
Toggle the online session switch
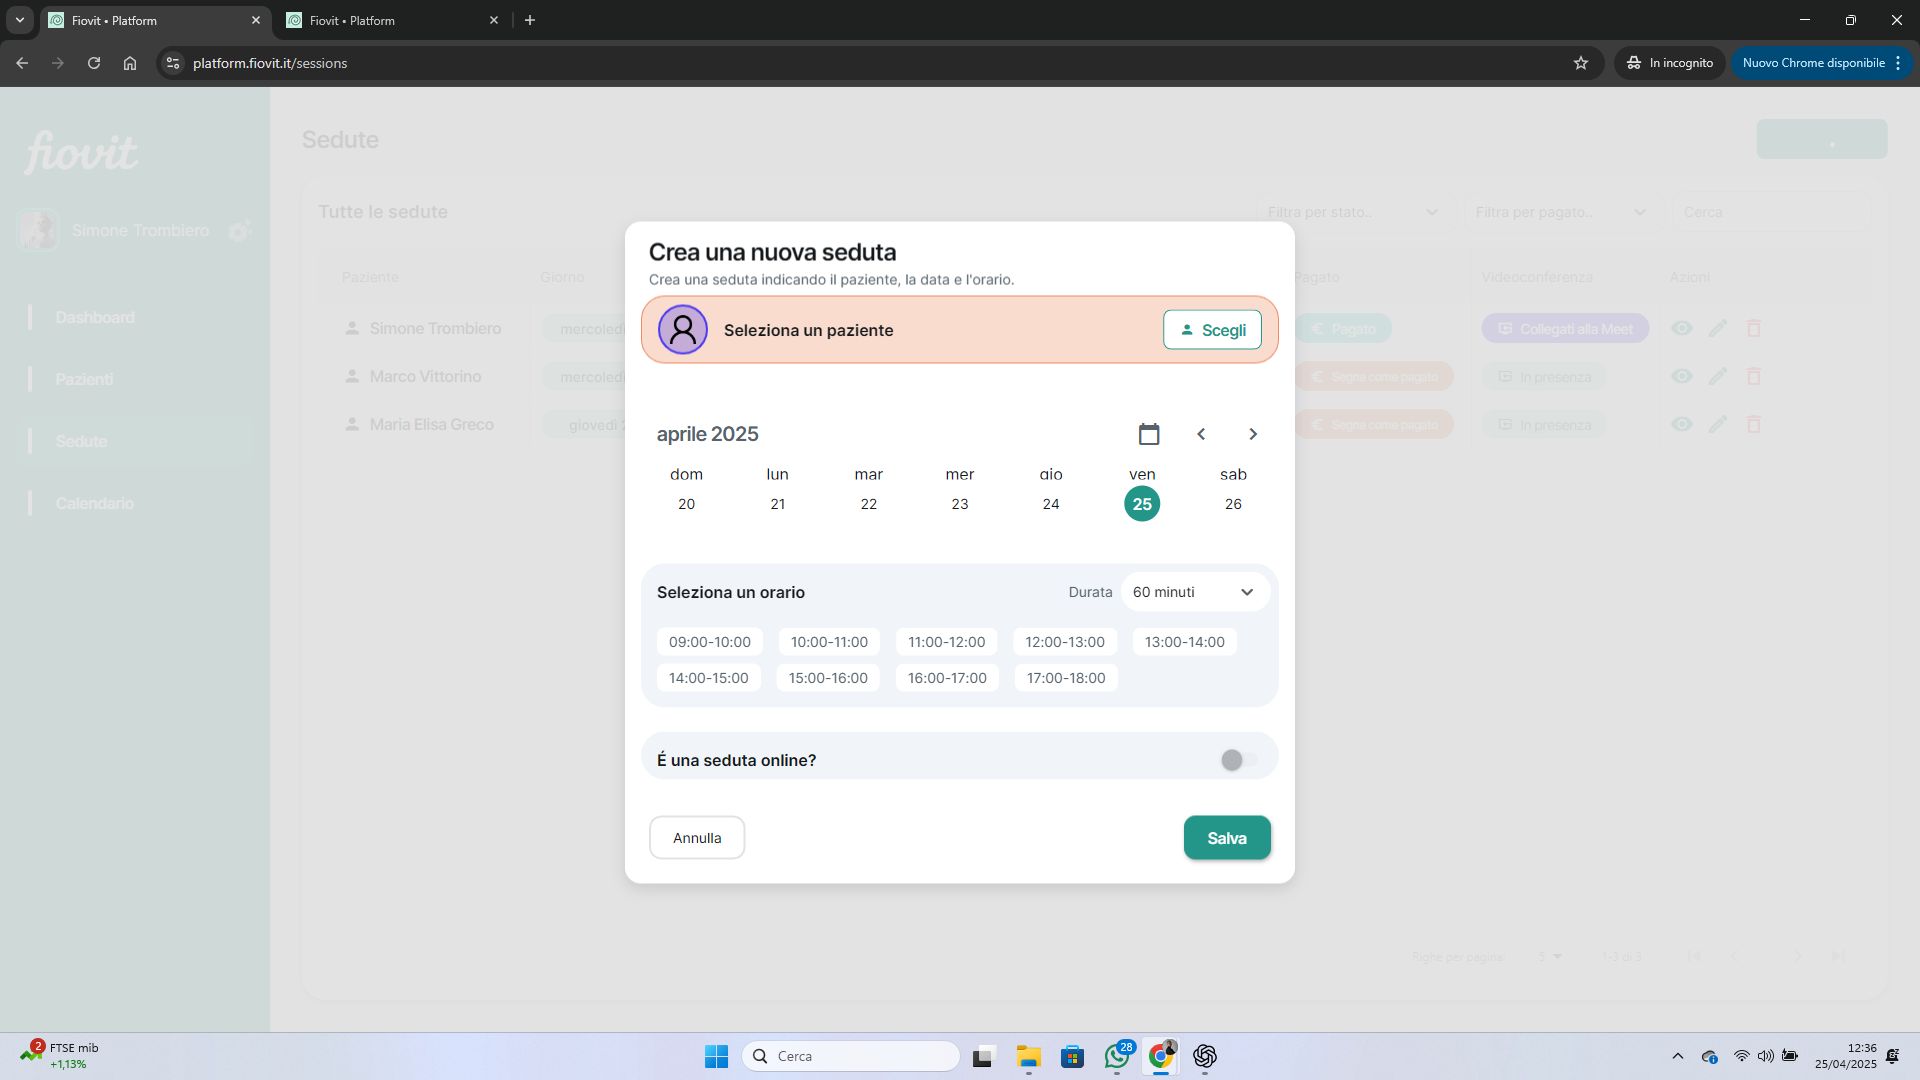click(1239, 760)
